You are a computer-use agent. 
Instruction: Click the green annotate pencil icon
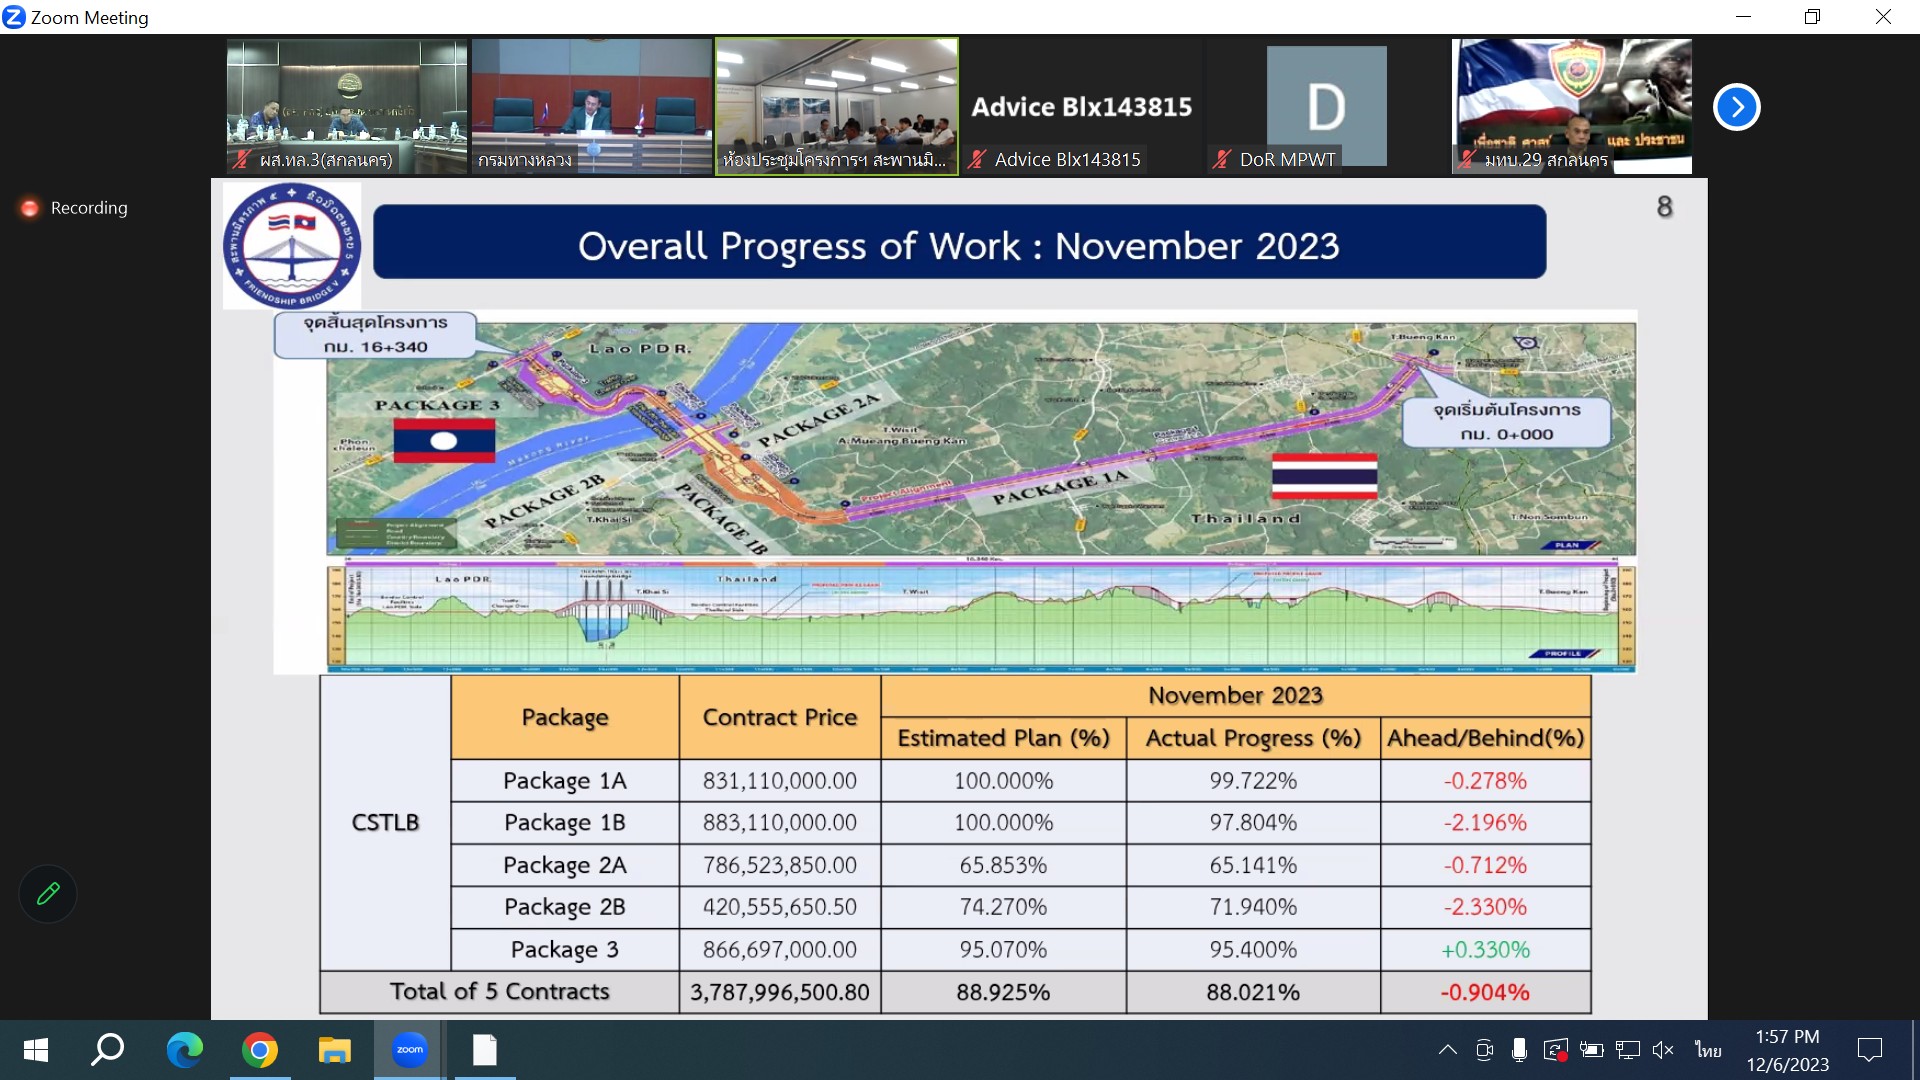(x=48, y=893)
